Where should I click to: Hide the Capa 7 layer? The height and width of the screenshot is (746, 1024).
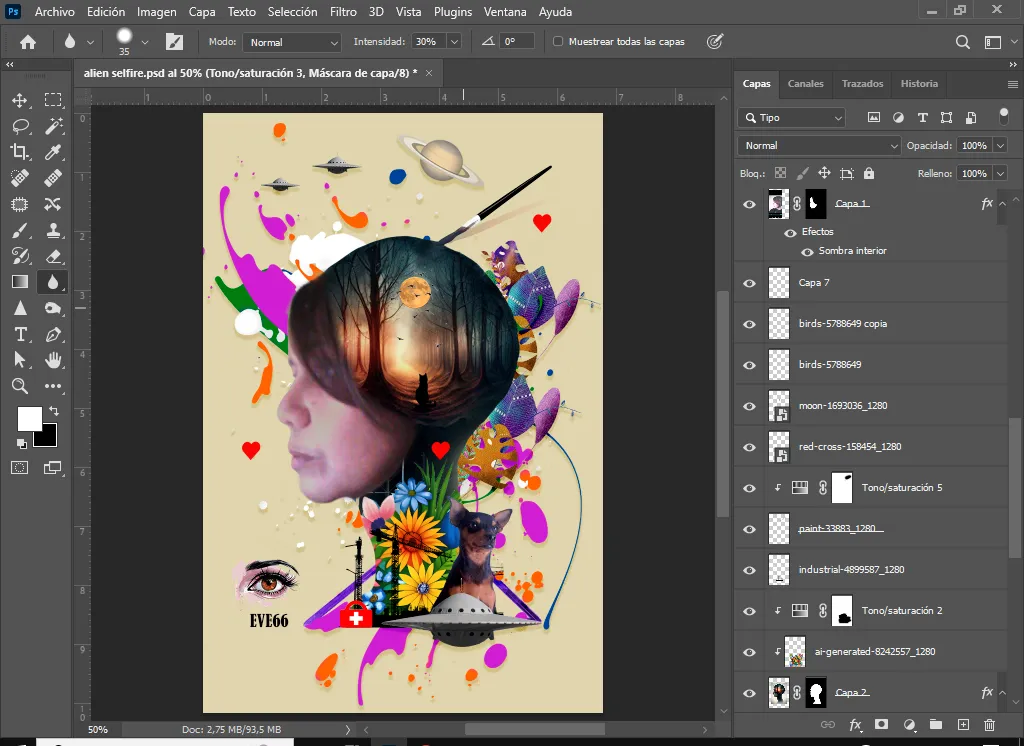tap(750, 283)
